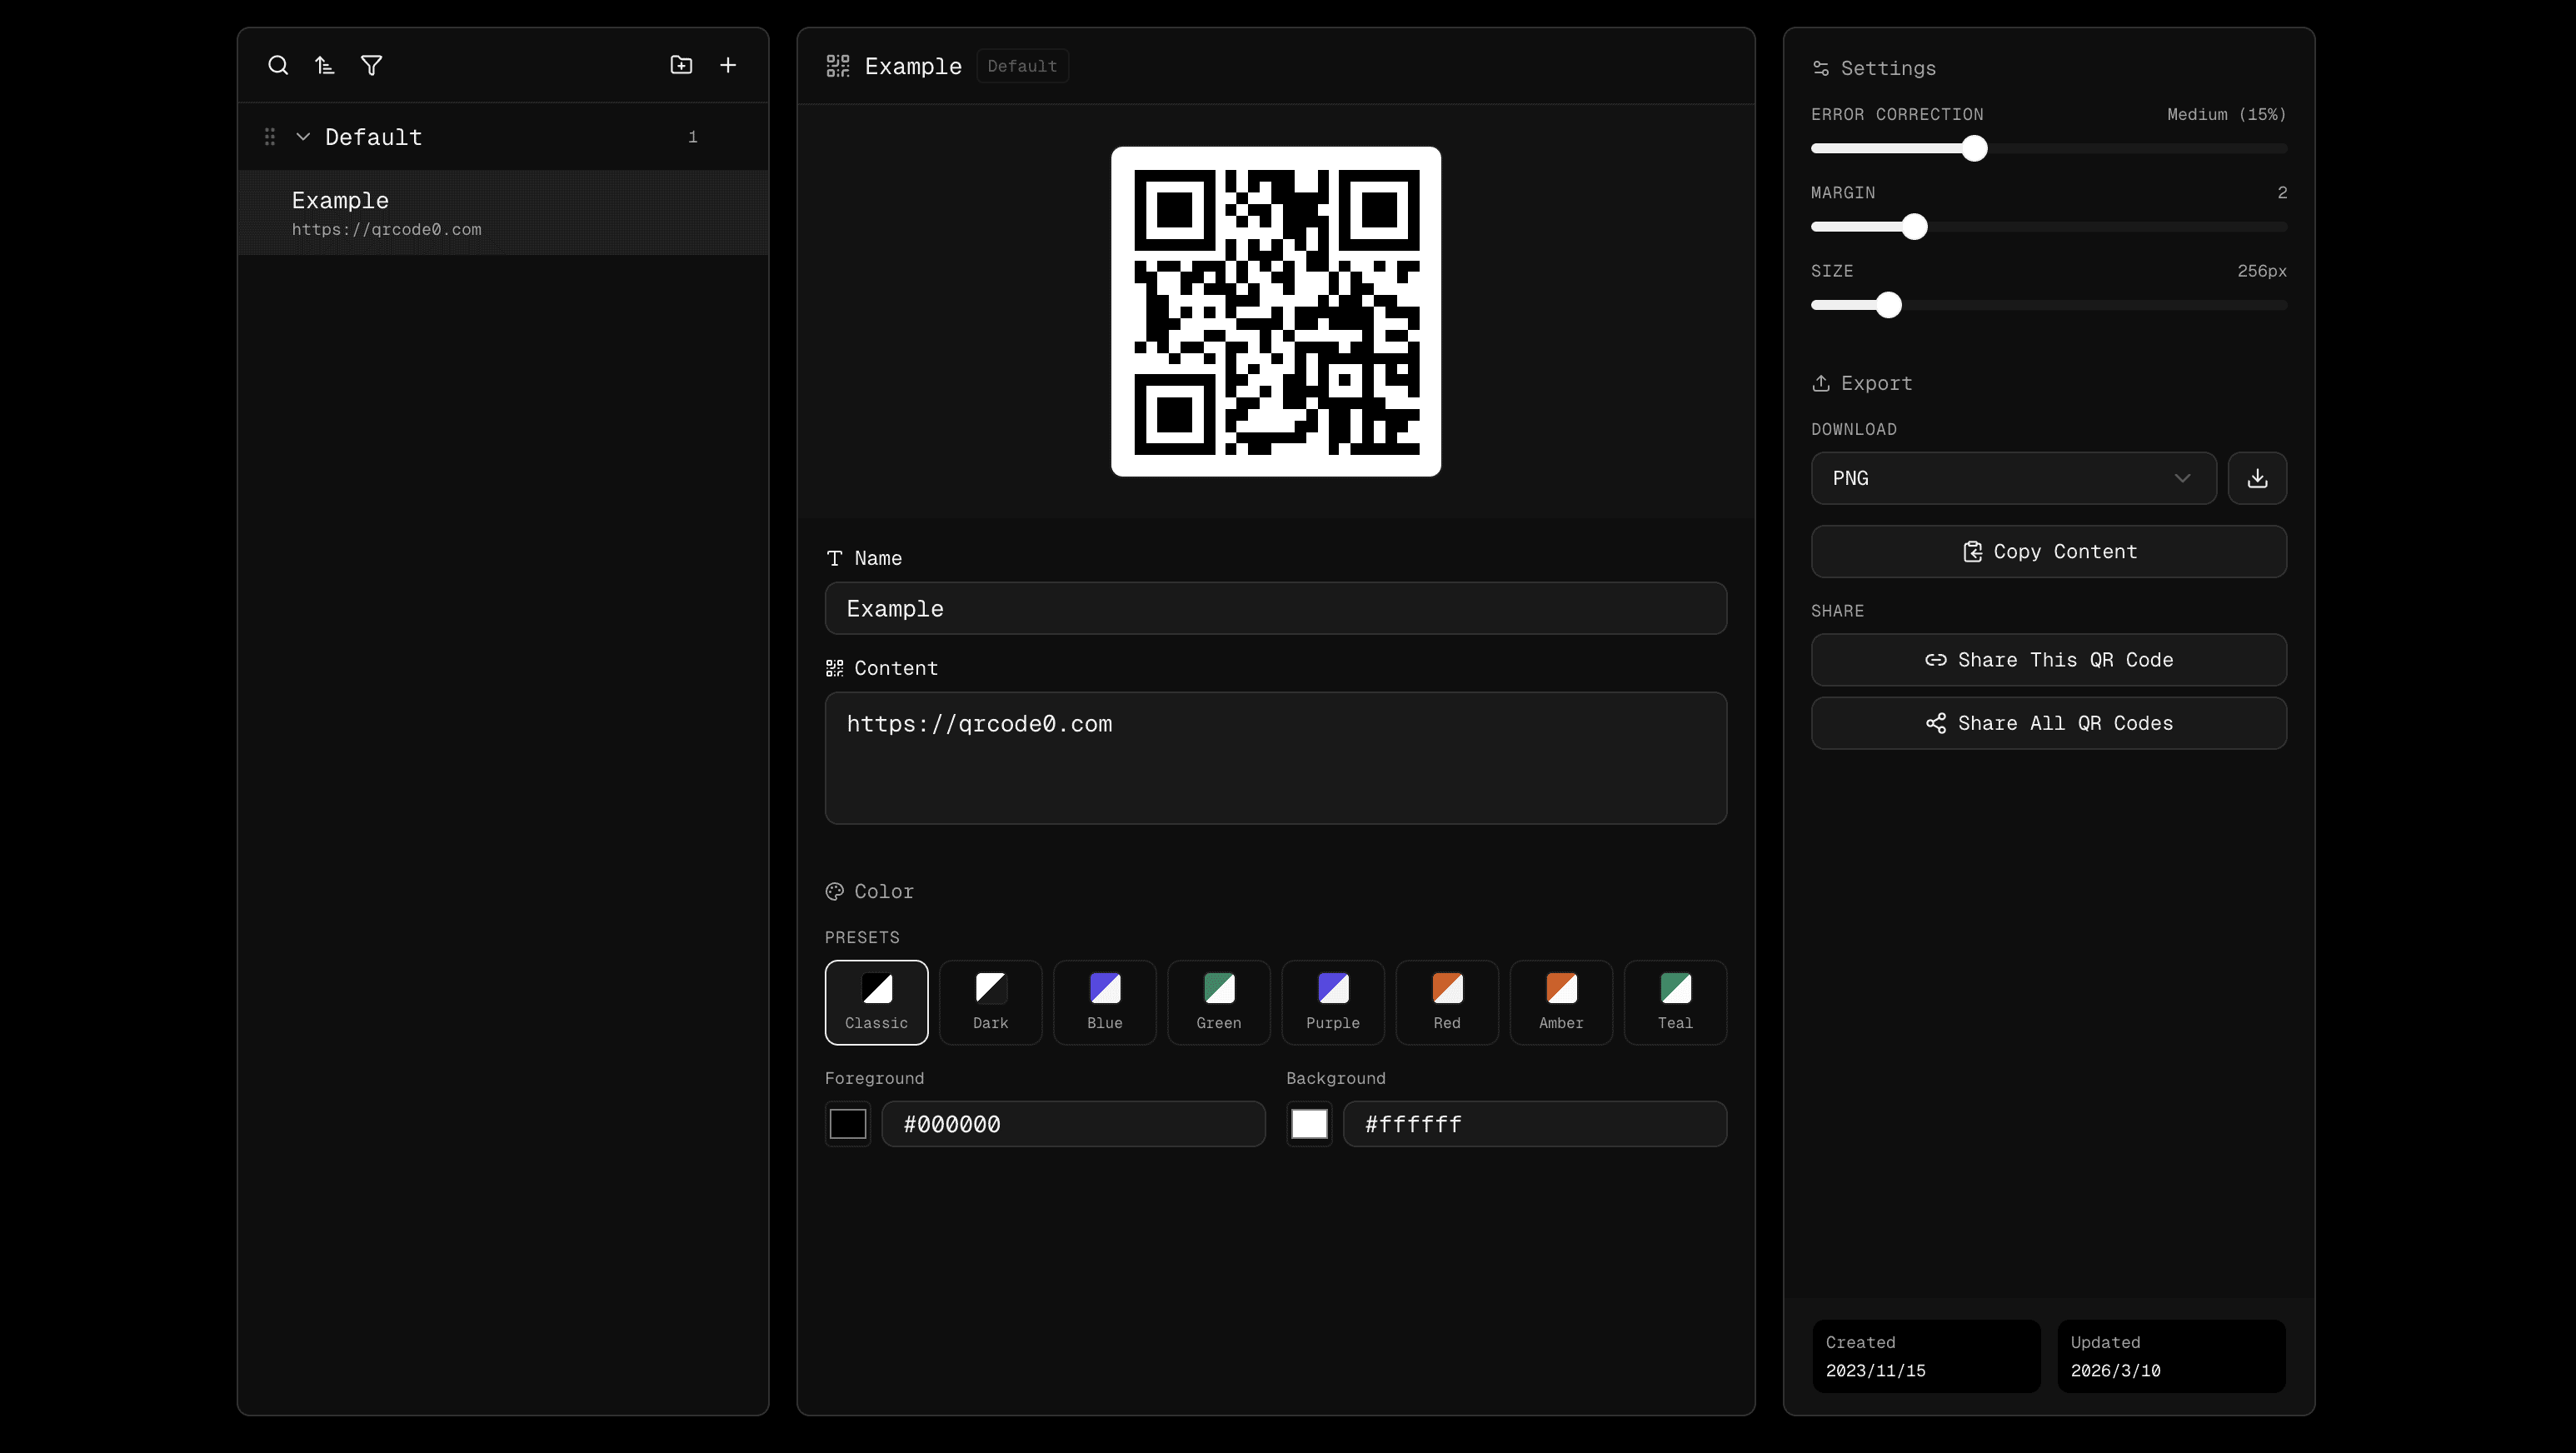Edit the Background hex value field
This screenshot has height=1453, width=2576.
(1535, 1124)
